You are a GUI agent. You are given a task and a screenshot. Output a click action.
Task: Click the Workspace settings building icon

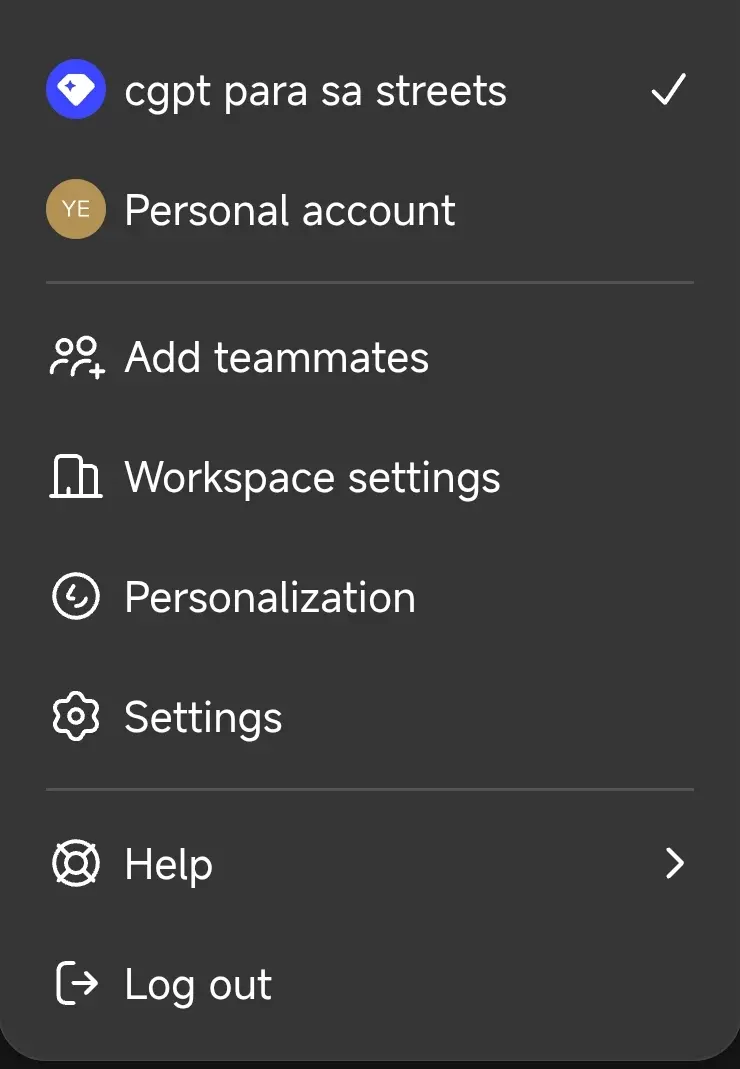click(x=76, y=477)
